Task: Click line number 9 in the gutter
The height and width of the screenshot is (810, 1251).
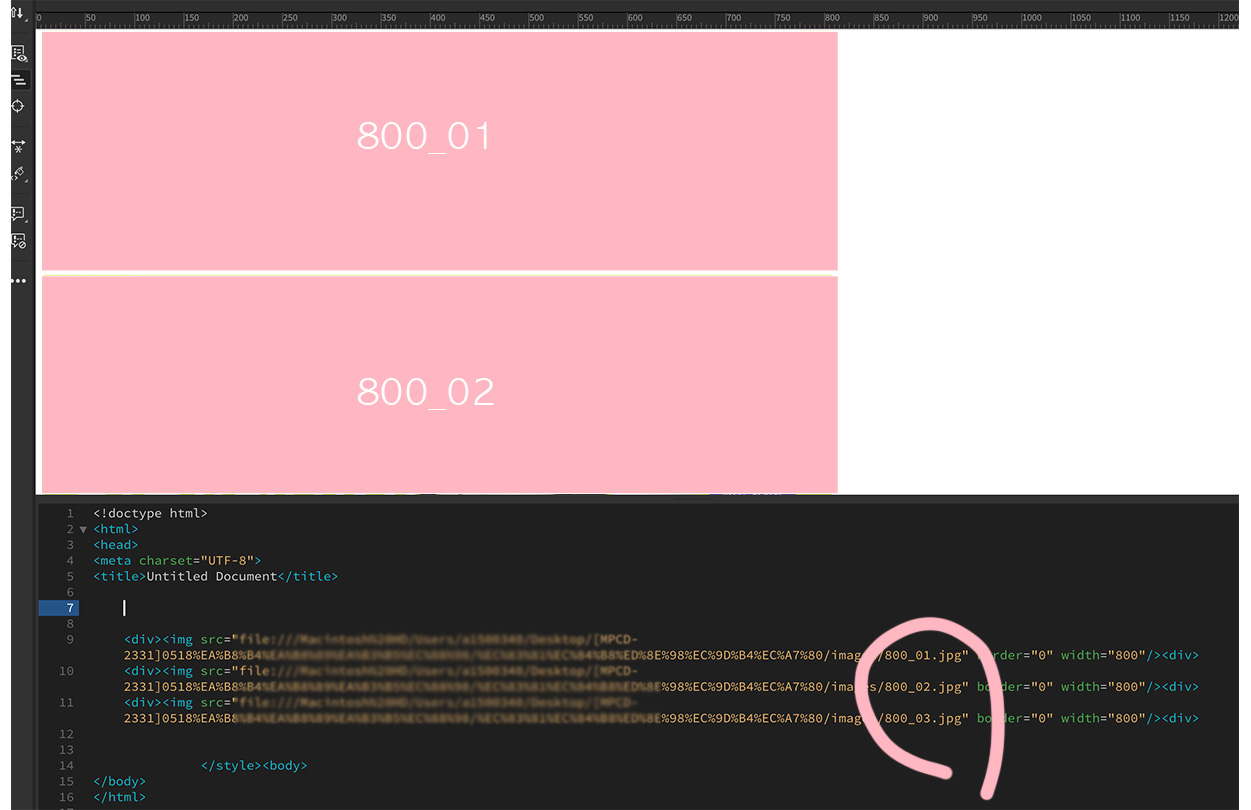Action: click(70, 640)
